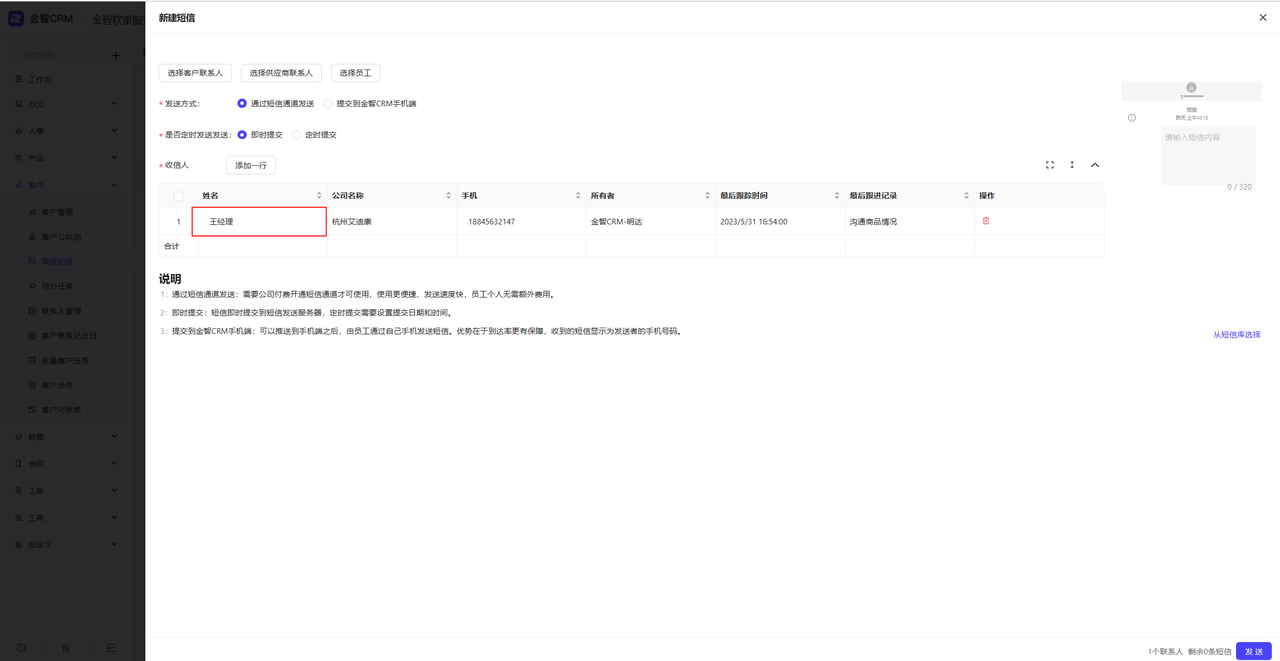
Task: Click 选择员工 button
Action: pos(355,73)
